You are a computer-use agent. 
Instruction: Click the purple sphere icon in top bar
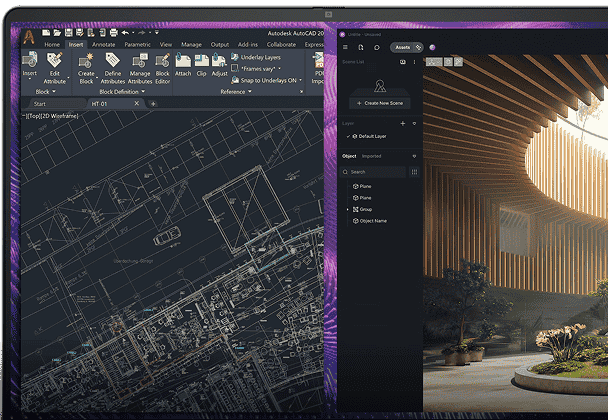point(432,47)
